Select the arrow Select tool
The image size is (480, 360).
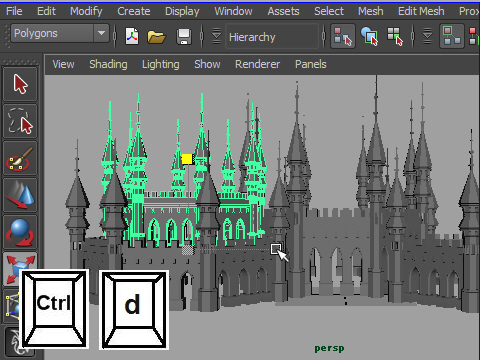pyautogui.click(x=20, y=84)
